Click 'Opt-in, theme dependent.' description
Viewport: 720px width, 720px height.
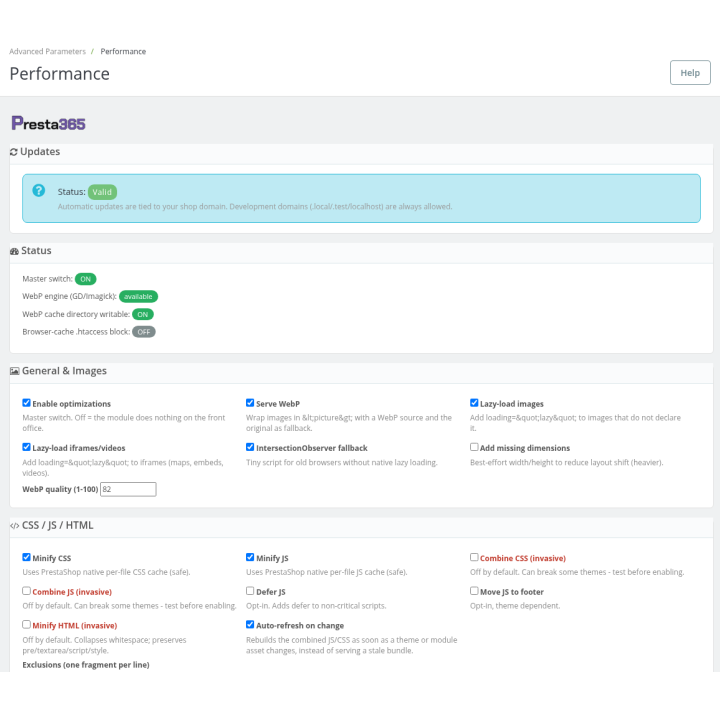pos(515,606)
